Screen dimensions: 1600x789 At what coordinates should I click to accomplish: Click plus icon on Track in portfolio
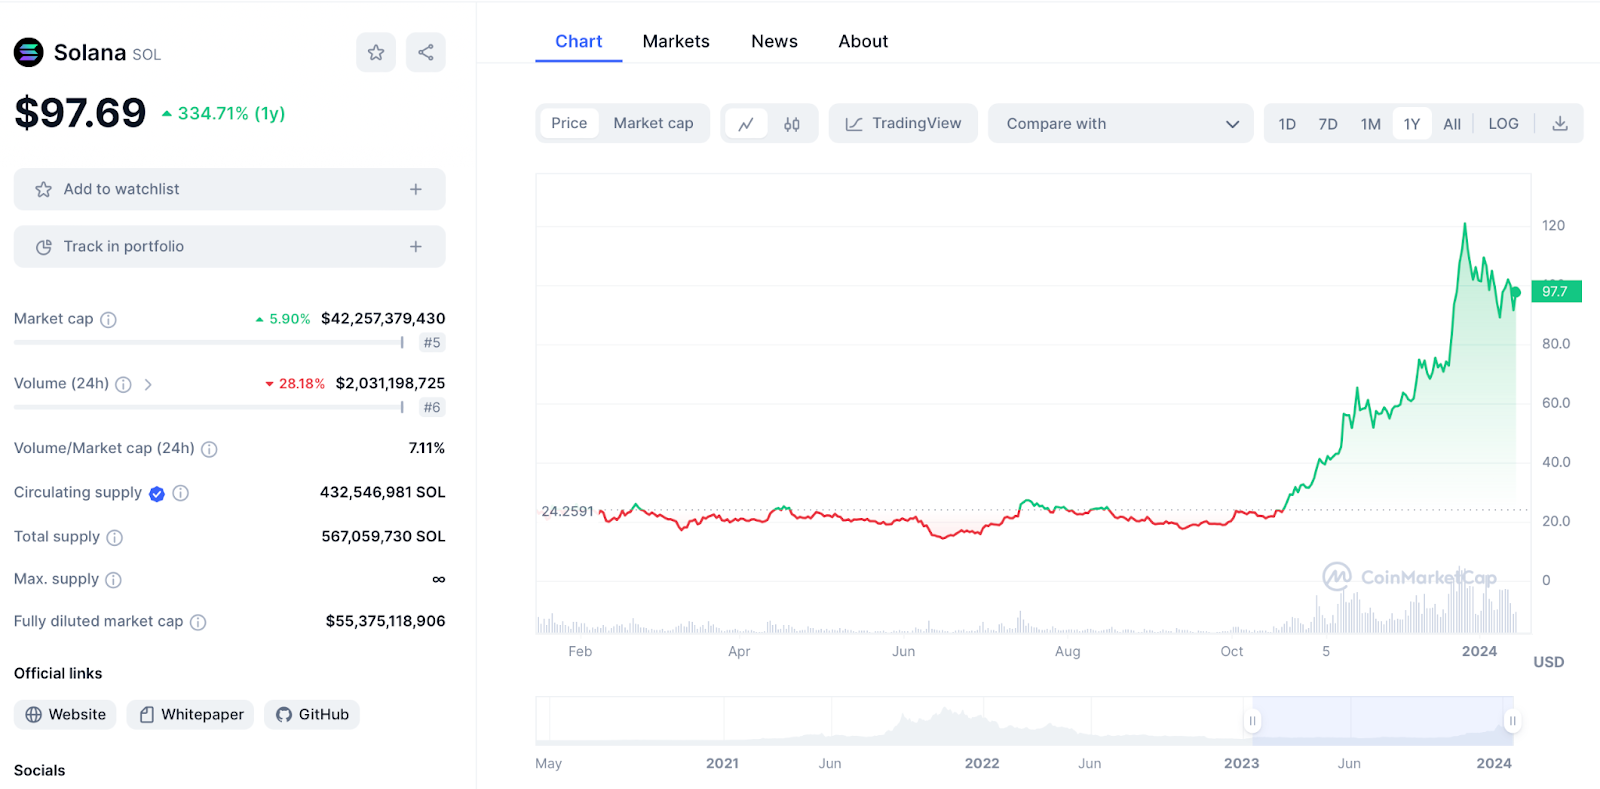pyautogui.click(x=416, y=246)
